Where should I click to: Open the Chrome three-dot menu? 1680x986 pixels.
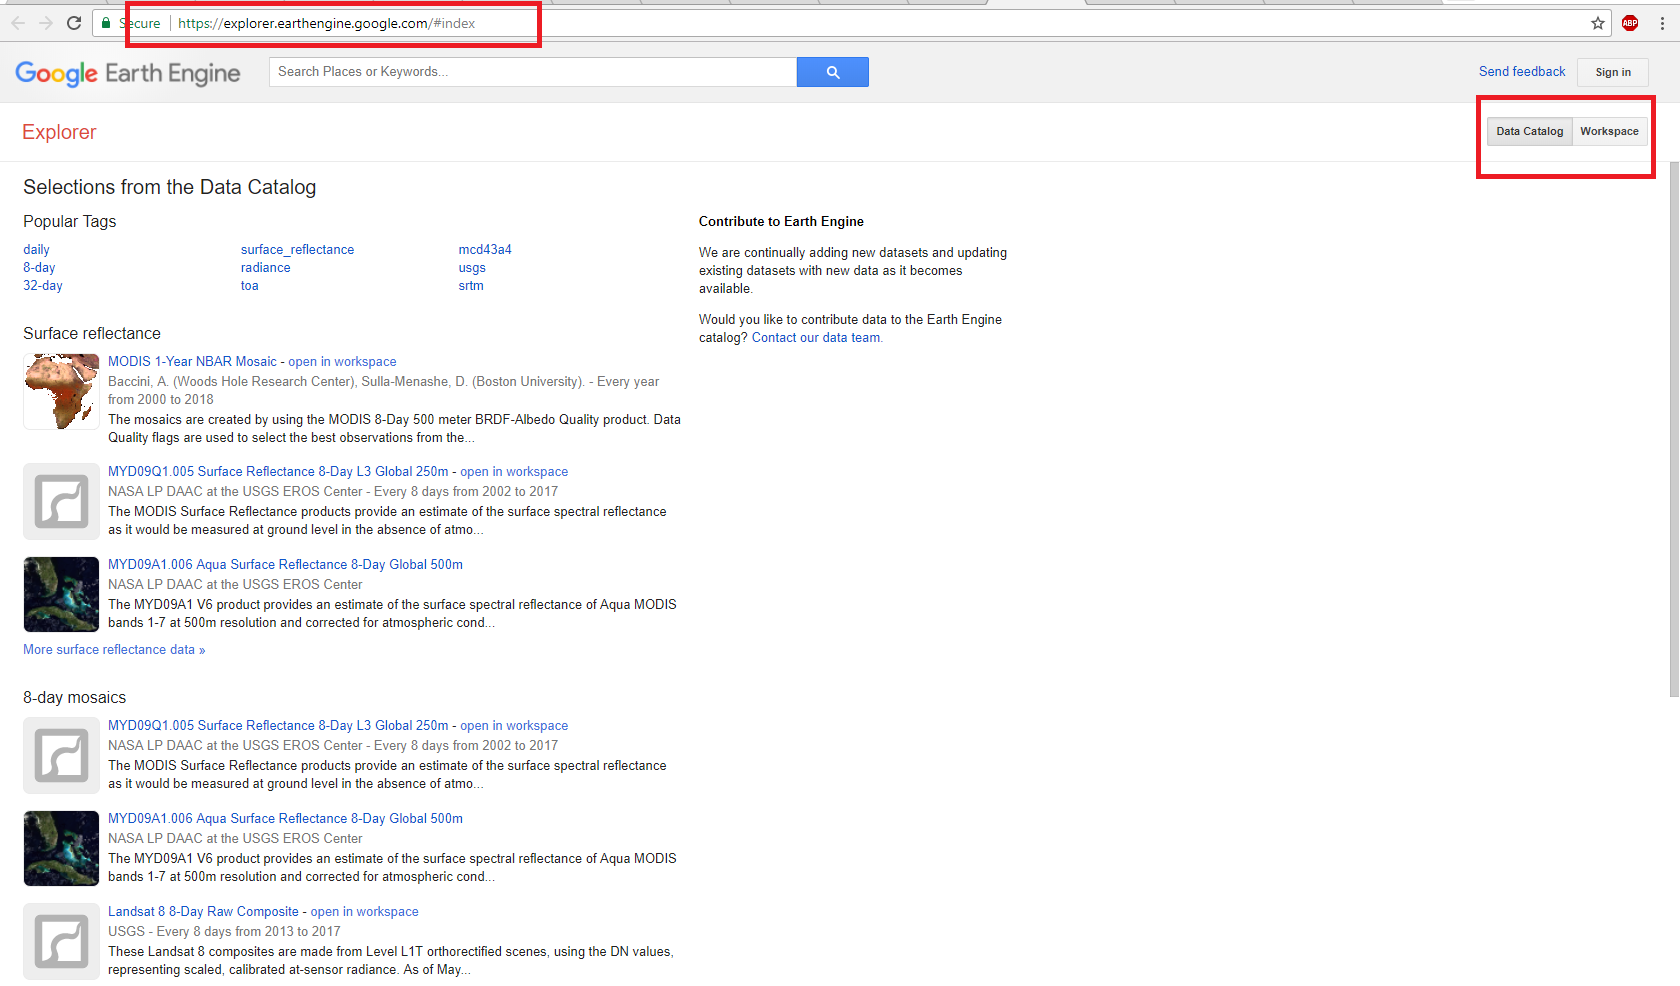[1662, 23]
